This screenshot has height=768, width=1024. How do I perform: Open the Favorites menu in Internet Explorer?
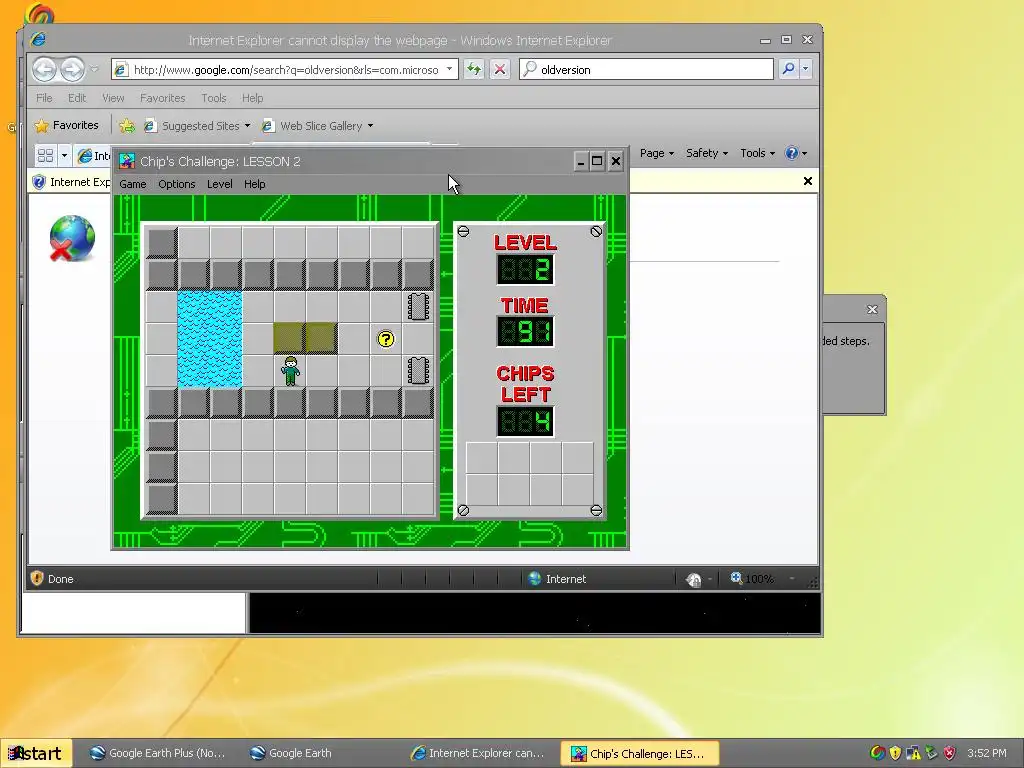tap(163, 98)
